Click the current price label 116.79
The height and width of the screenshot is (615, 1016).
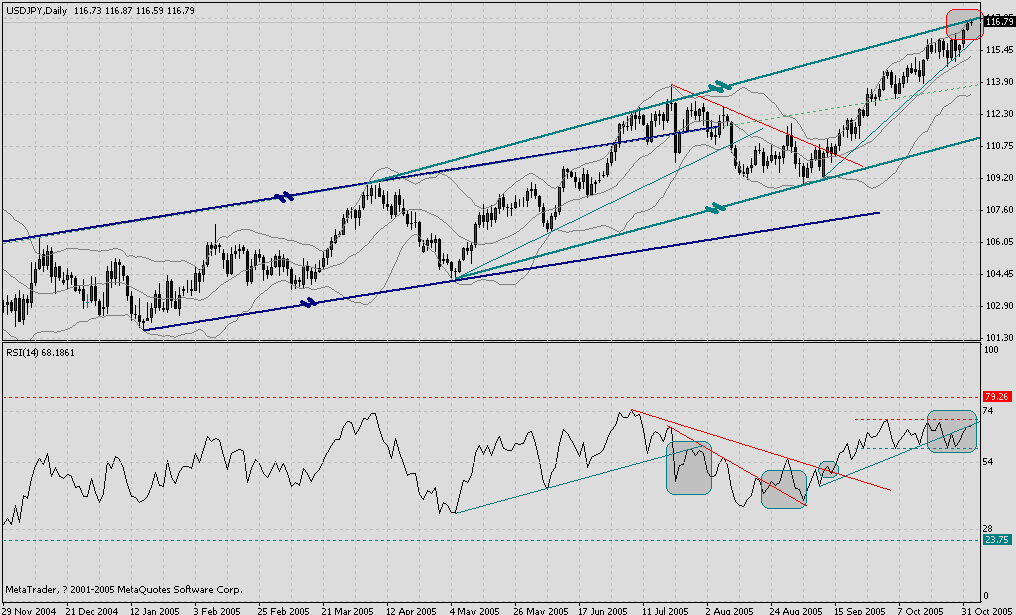tap(997, 20)
